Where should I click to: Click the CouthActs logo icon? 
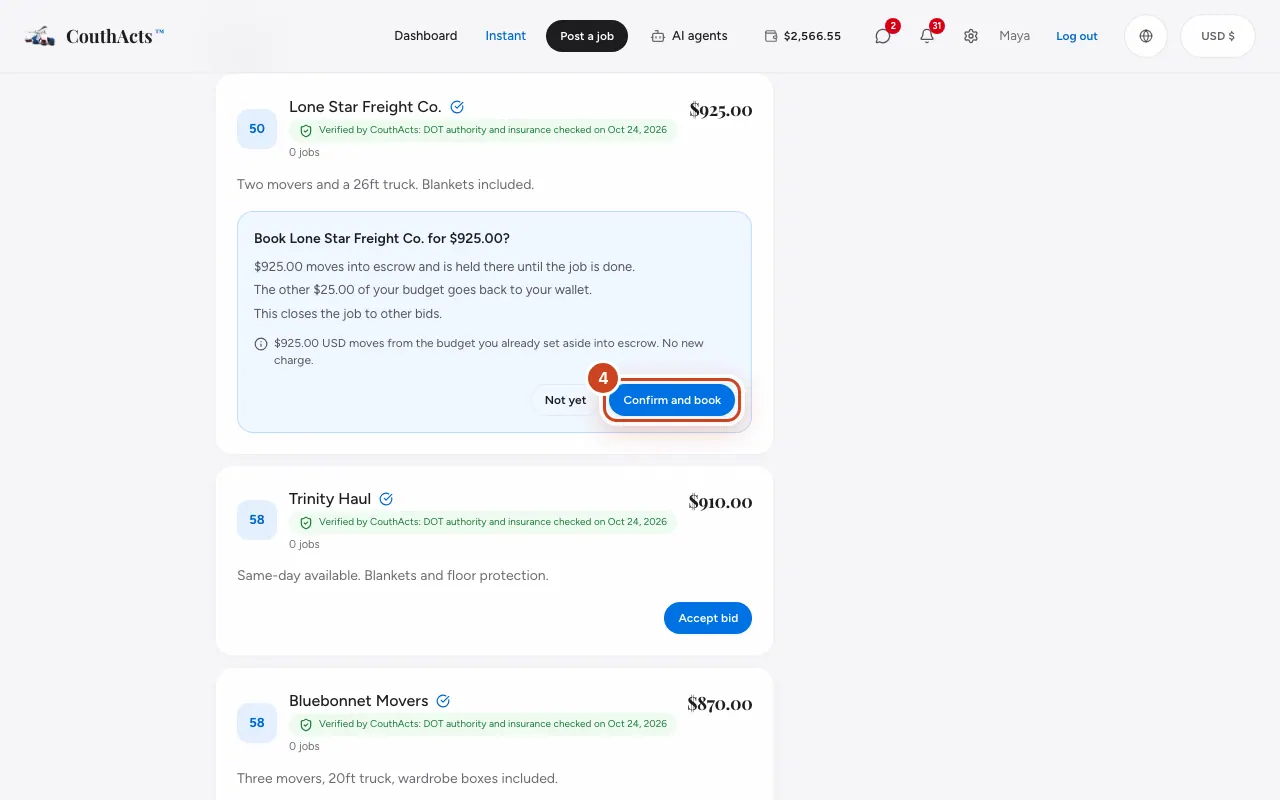tap(40, 36)
